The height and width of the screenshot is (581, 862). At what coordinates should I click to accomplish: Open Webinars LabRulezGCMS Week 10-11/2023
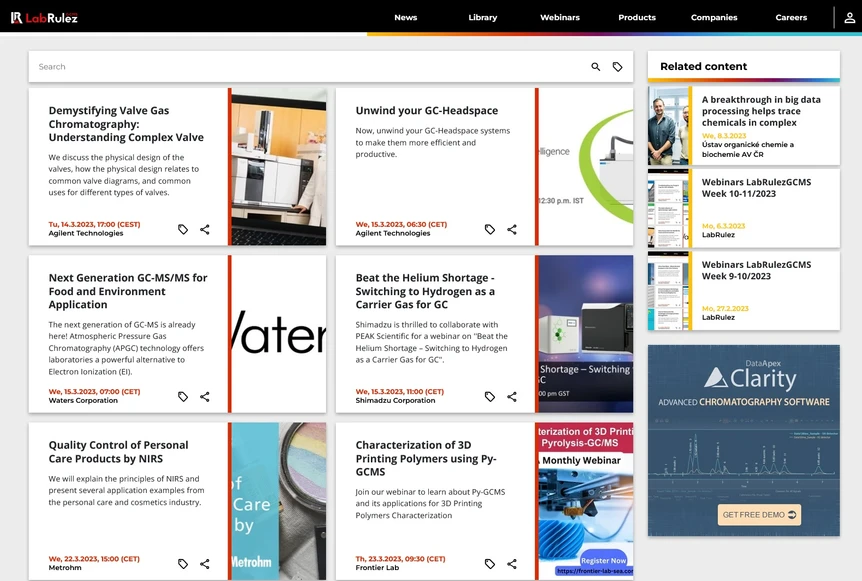pyautogui.click(x=756, y=187)
